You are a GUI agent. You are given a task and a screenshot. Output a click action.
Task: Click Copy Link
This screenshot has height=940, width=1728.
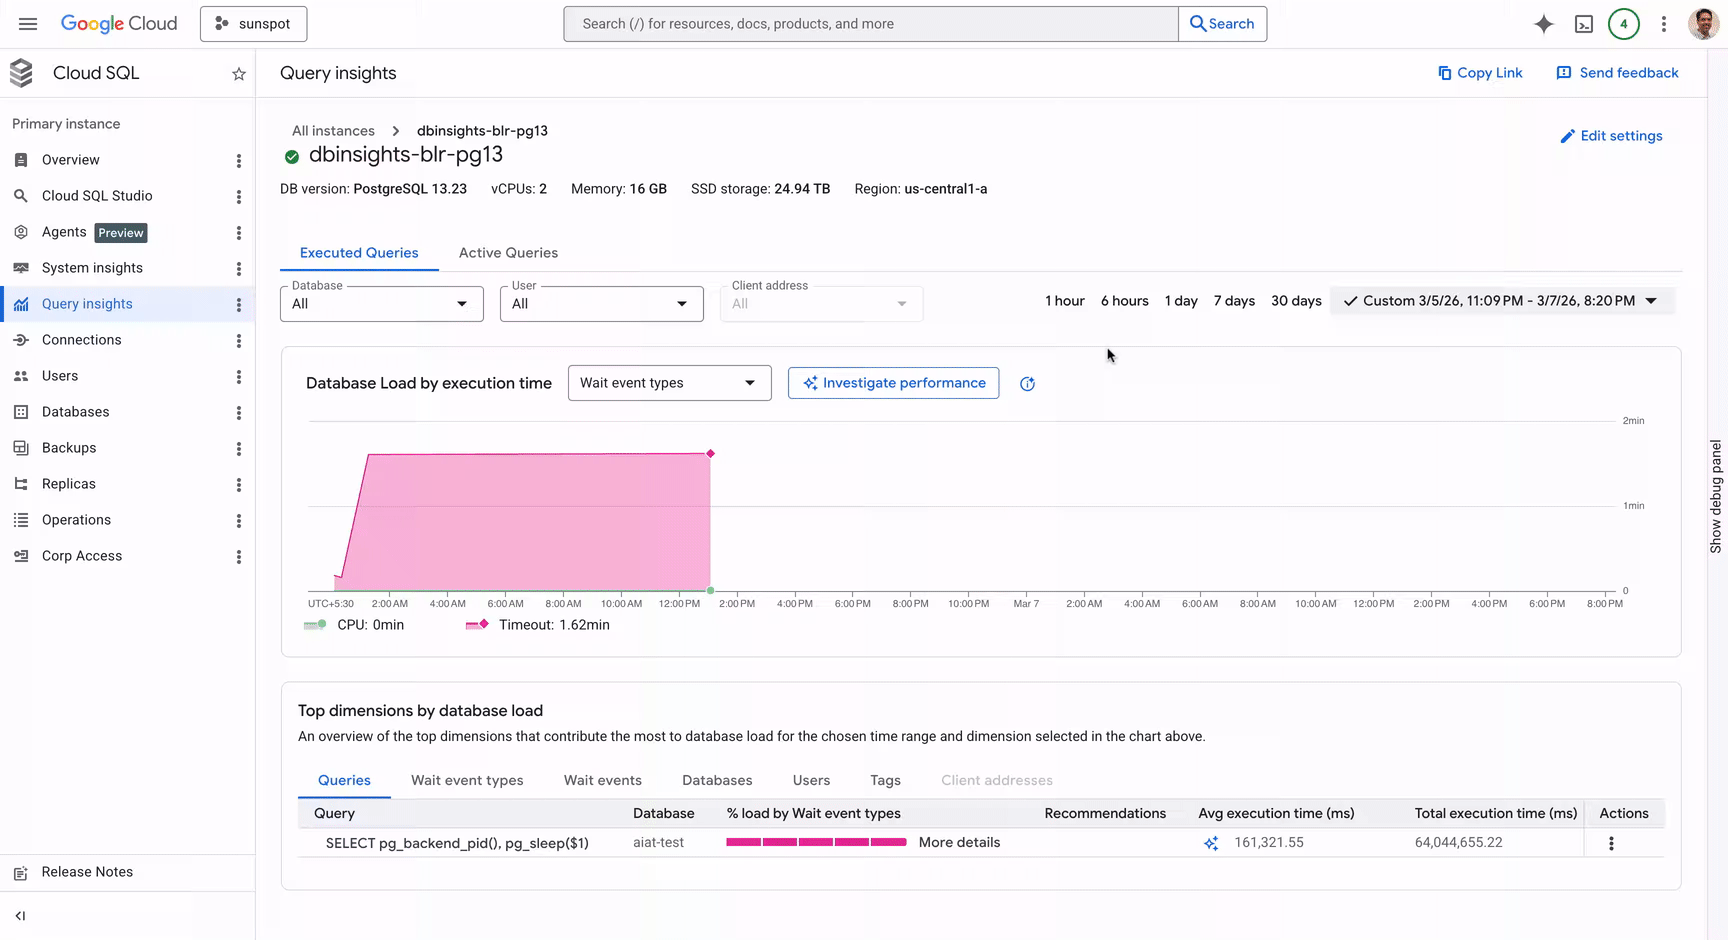point(1480,73)
